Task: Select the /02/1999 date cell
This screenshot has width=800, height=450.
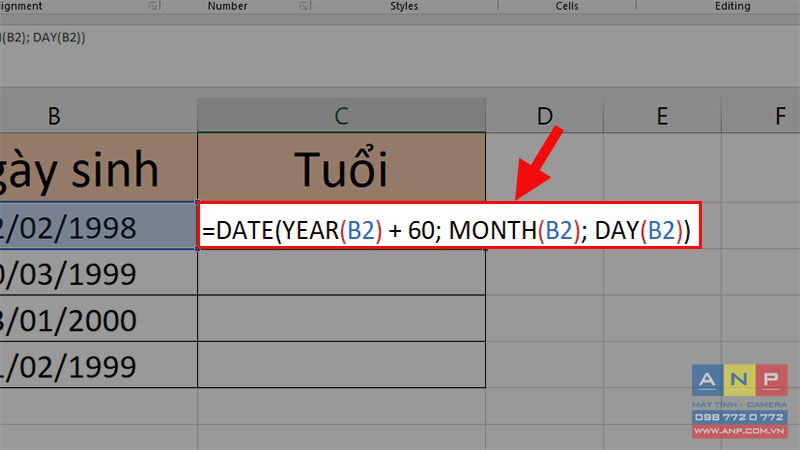Action: click(x=98, y=365)
